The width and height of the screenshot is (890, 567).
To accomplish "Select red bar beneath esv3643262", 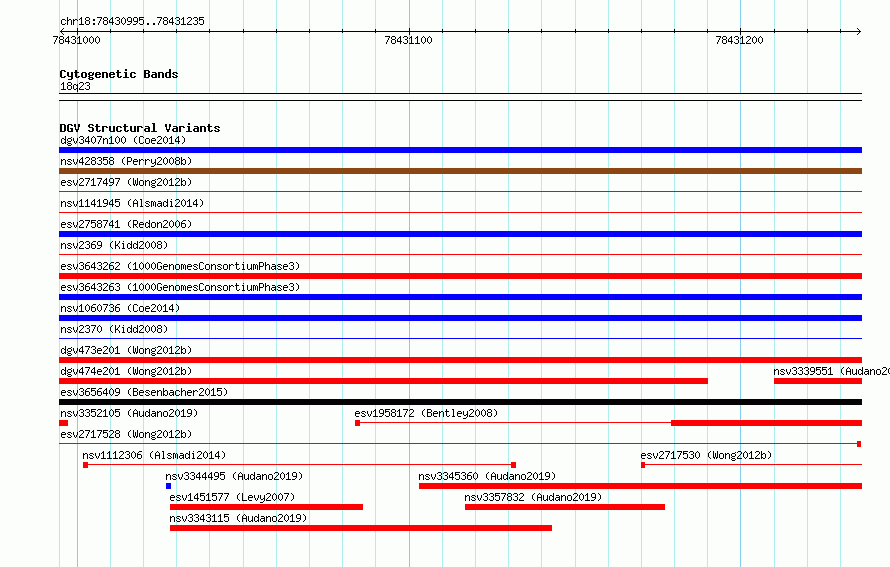I will coord(460,276).
